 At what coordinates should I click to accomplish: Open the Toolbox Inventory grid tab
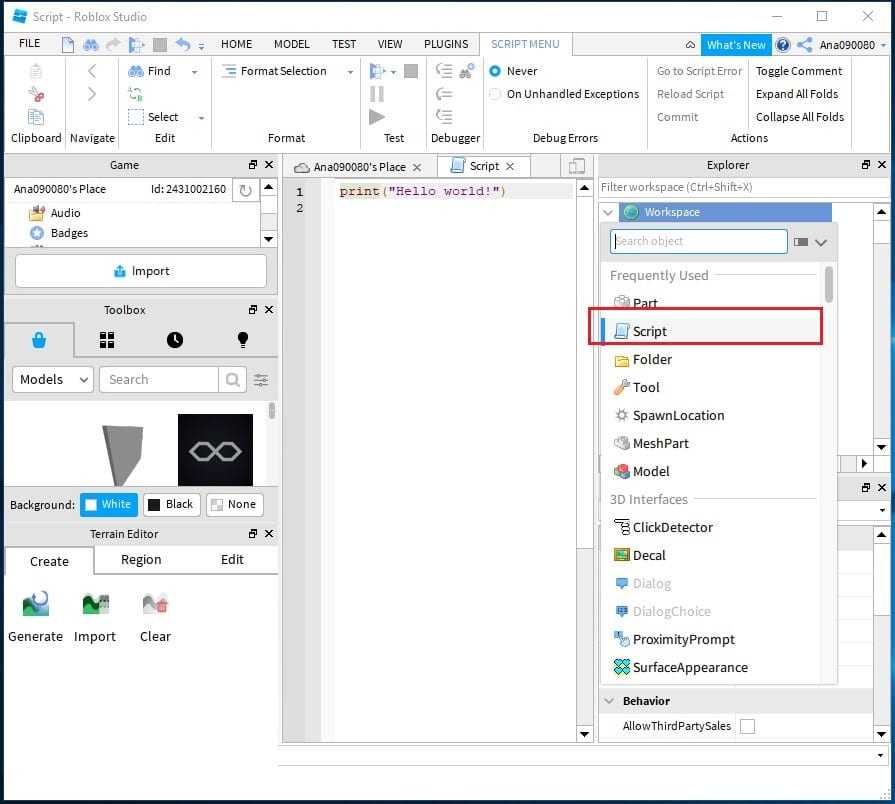click(x=107, y=340)
